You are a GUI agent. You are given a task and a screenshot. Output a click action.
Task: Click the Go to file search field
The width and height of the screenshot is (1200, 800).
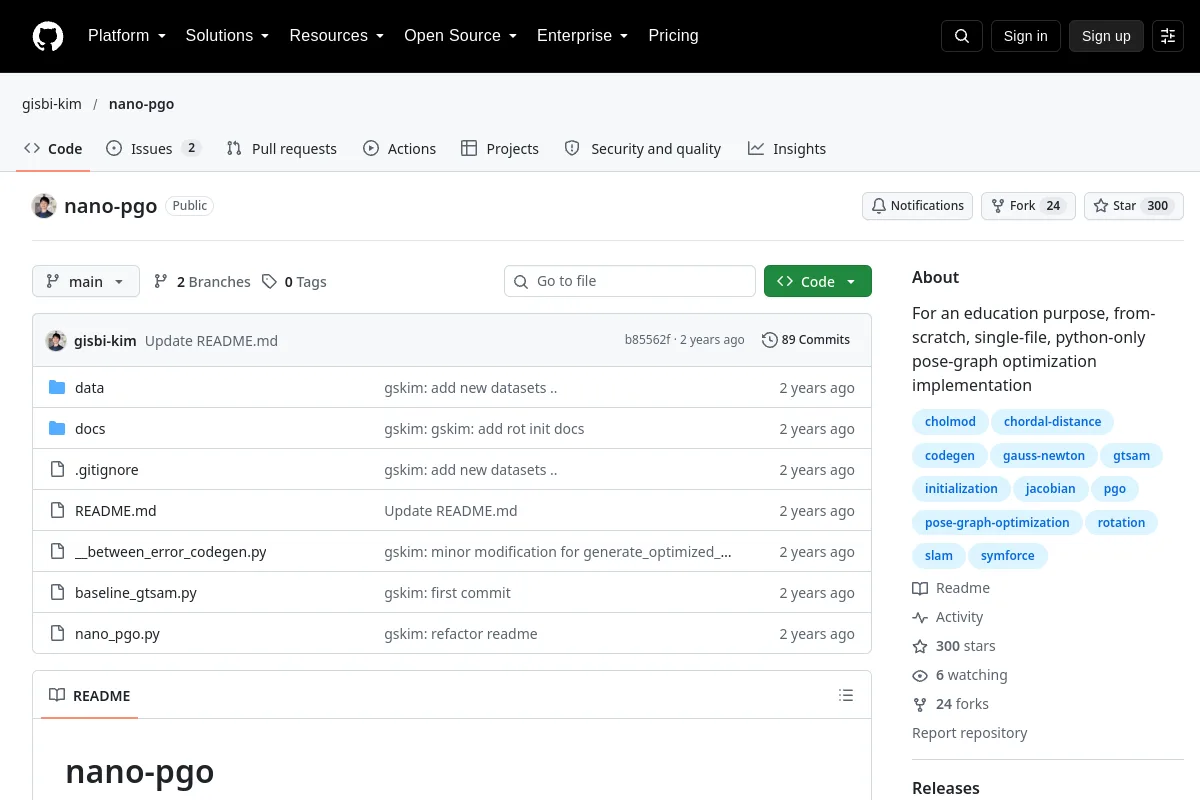click(x=630, y=282)
